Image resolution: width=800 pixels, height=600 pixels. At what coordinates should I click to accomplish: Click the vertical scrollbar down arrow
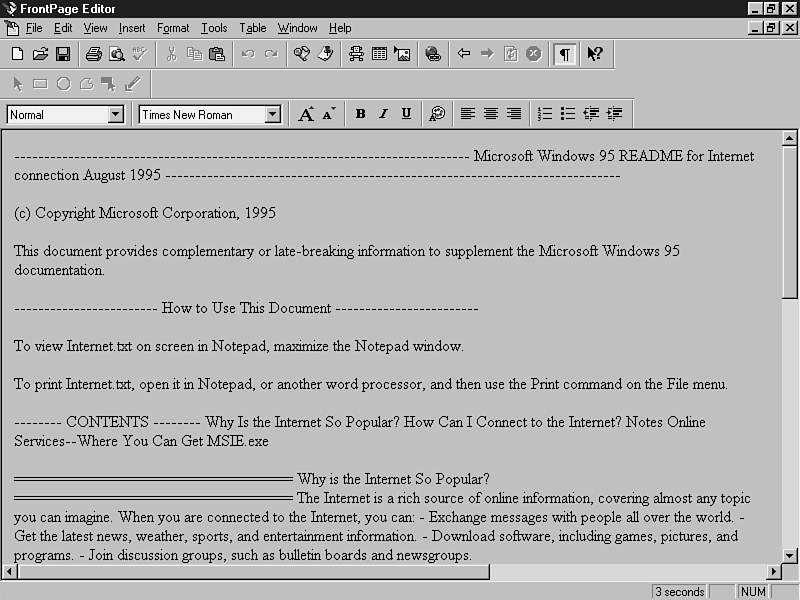pos(789,556)
